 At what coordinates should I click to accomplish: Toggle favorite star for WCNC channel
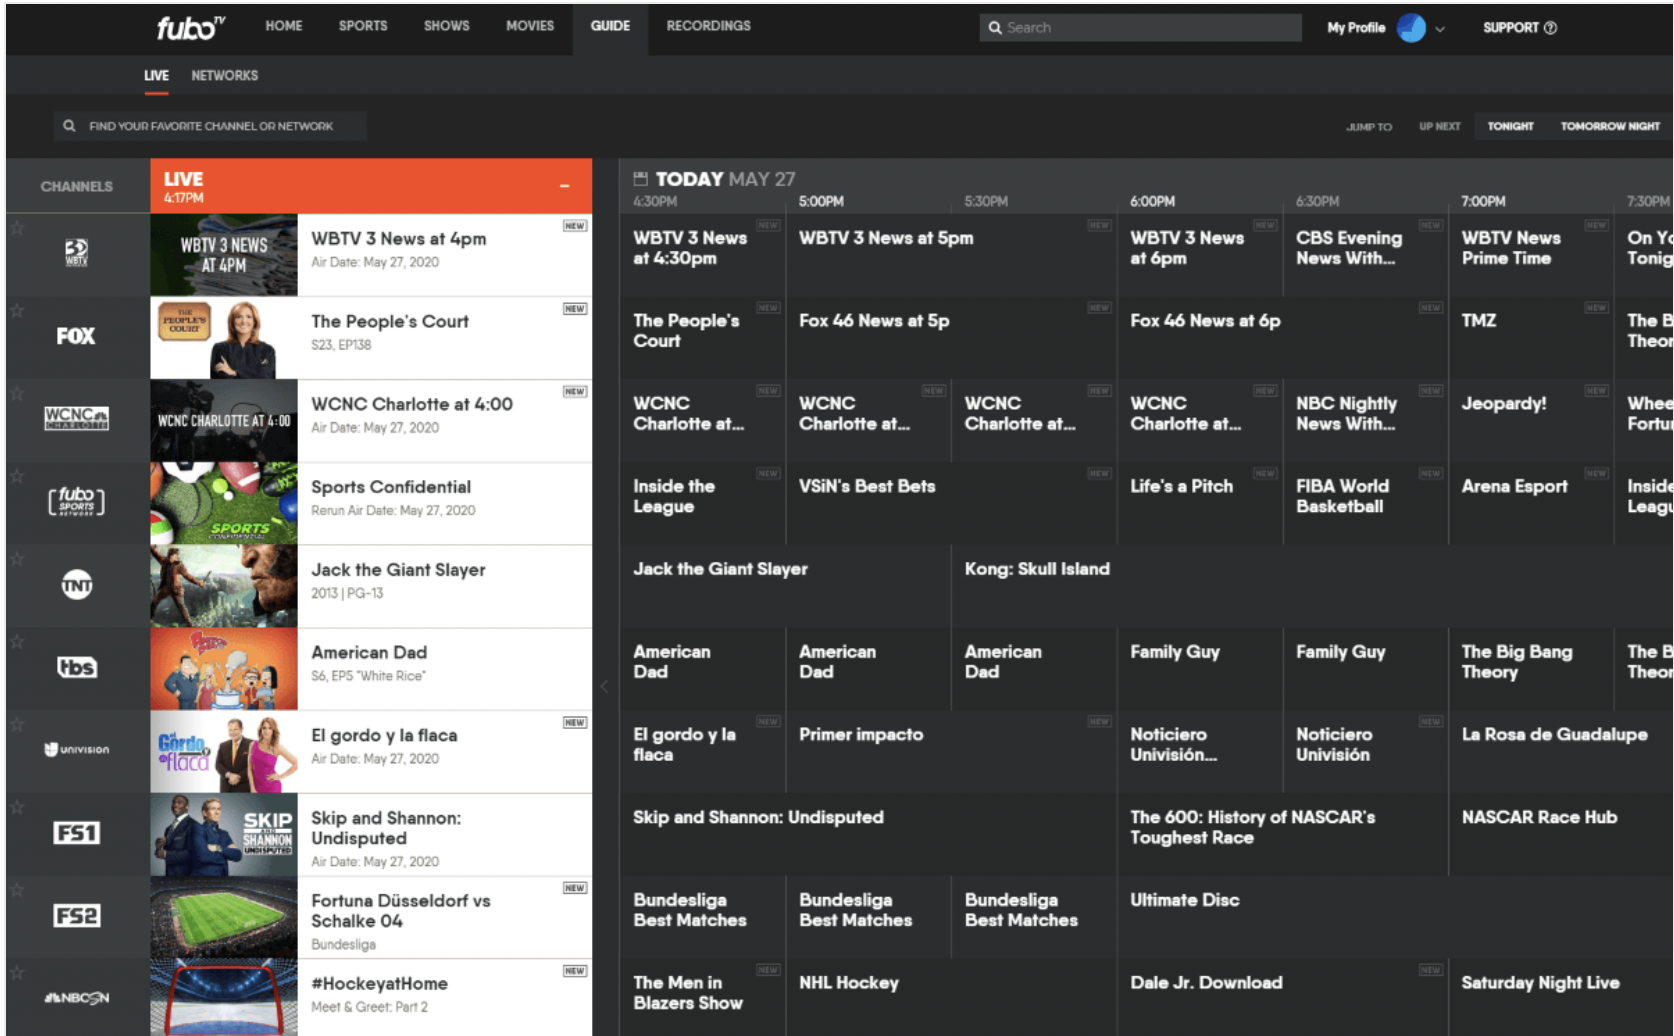[17, 393]
